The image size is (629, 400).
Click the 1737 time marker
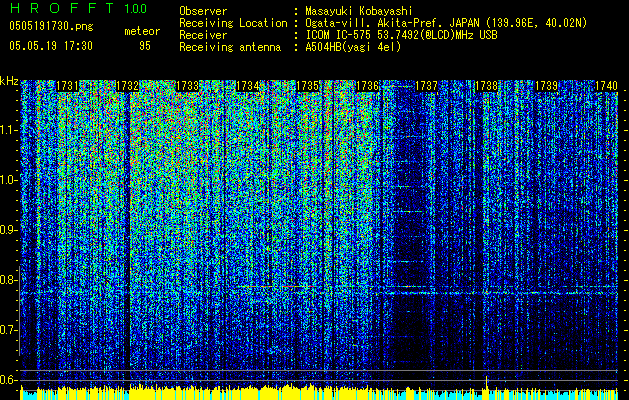pos(427,86)
